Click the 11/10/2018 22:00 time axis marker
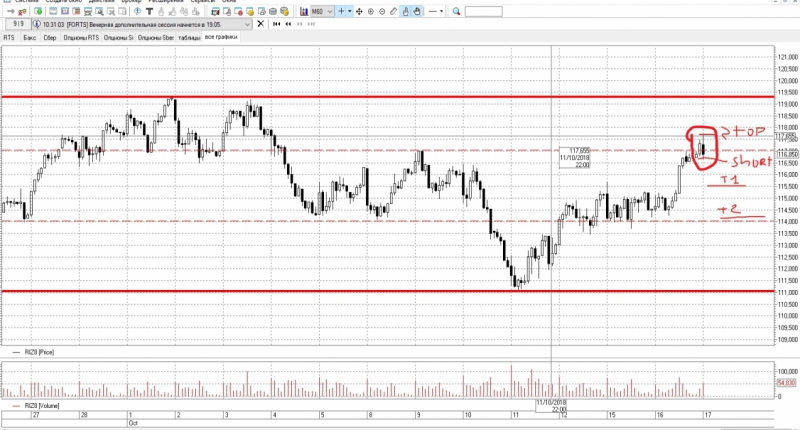Screen dimensions: 800x430 point(552,406)
